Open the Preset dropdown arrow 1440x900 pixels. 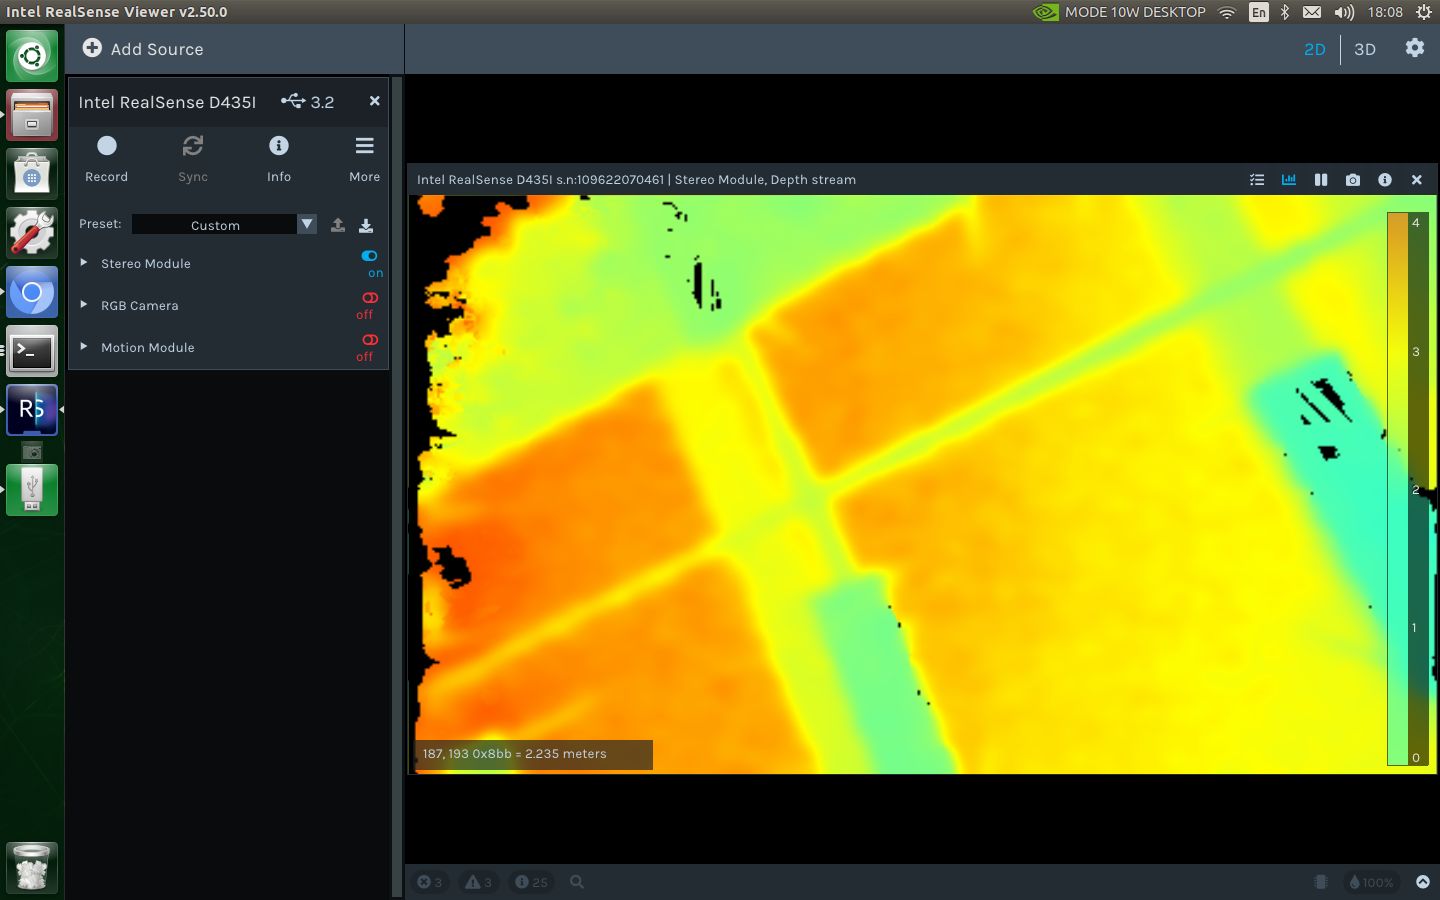click(307, 224)
